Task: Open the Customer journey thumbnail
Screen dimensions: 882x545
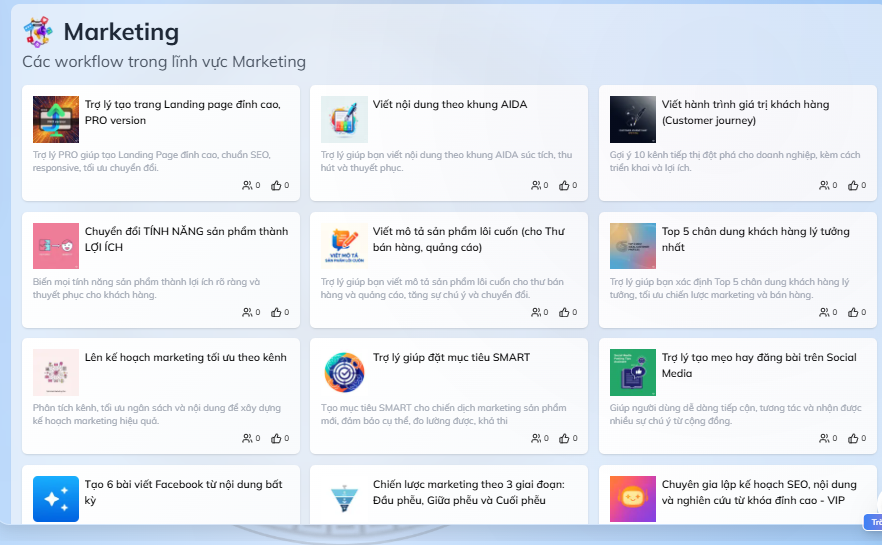Action: point(632,119)
